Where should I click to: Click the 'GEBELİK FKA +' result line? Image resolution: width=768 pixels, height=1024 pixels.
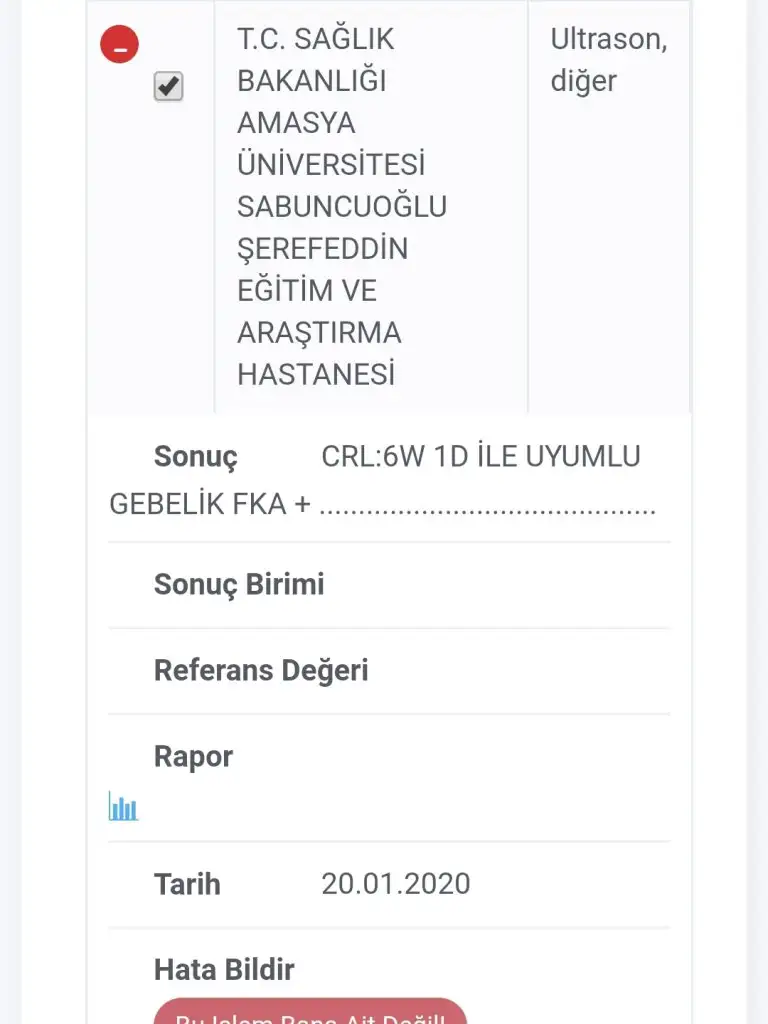point(210,504)
